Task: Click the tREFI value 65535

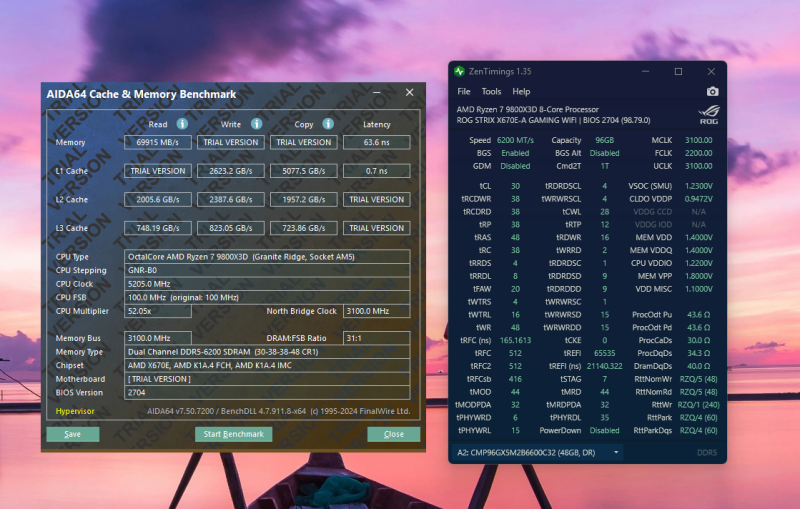Action: pyautogui.click(x=605, y=353)
